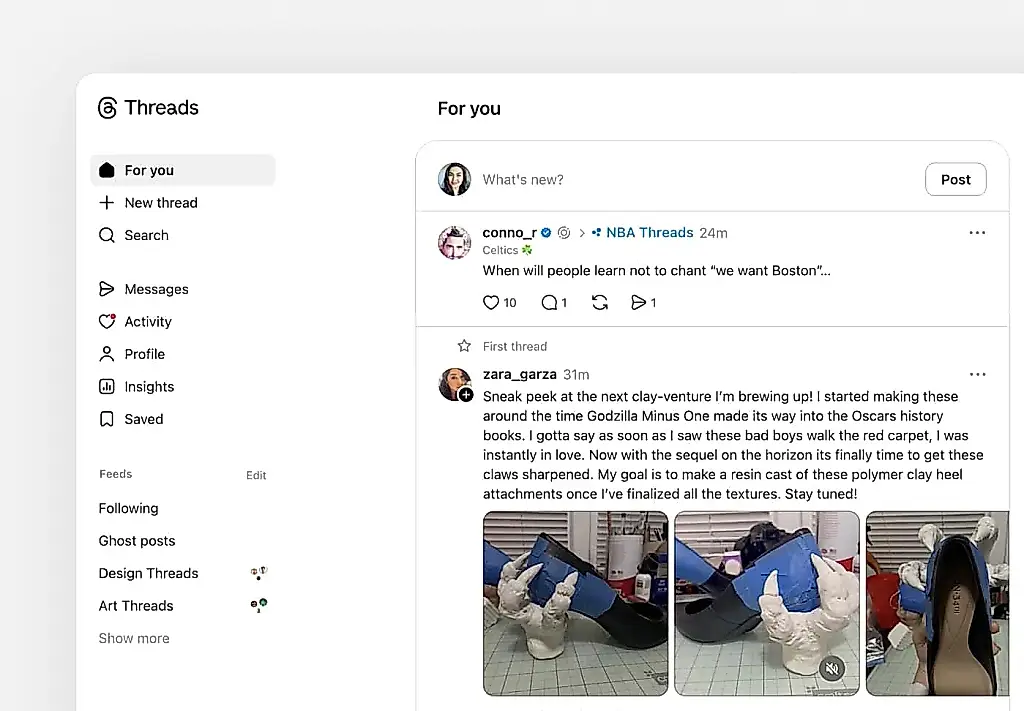1024x711 pixels.
Task: Open Saved posts
Action: pyautogui.click(x=131, y=419)
